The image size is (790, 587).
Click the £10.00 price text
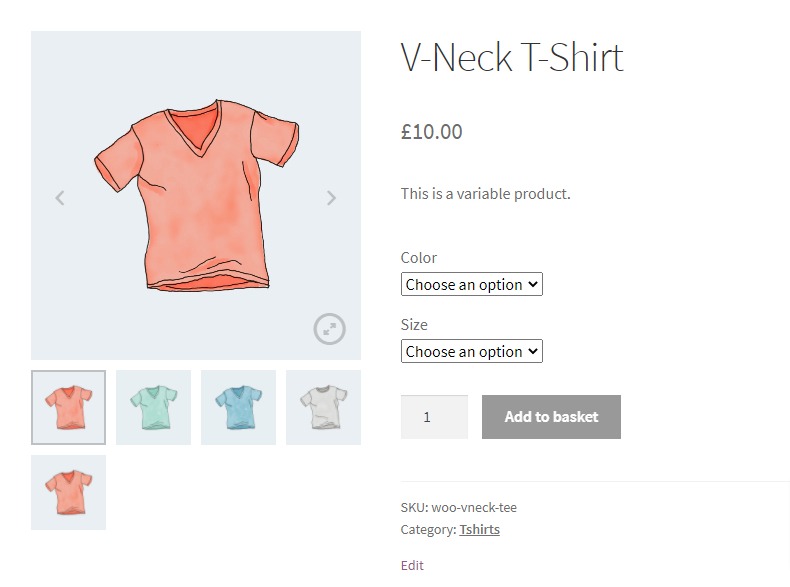pos(432,131)
